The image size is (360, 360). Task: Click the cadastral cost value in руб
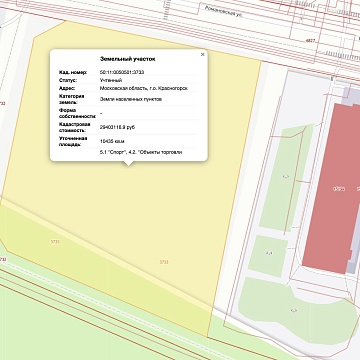point(117,127)
